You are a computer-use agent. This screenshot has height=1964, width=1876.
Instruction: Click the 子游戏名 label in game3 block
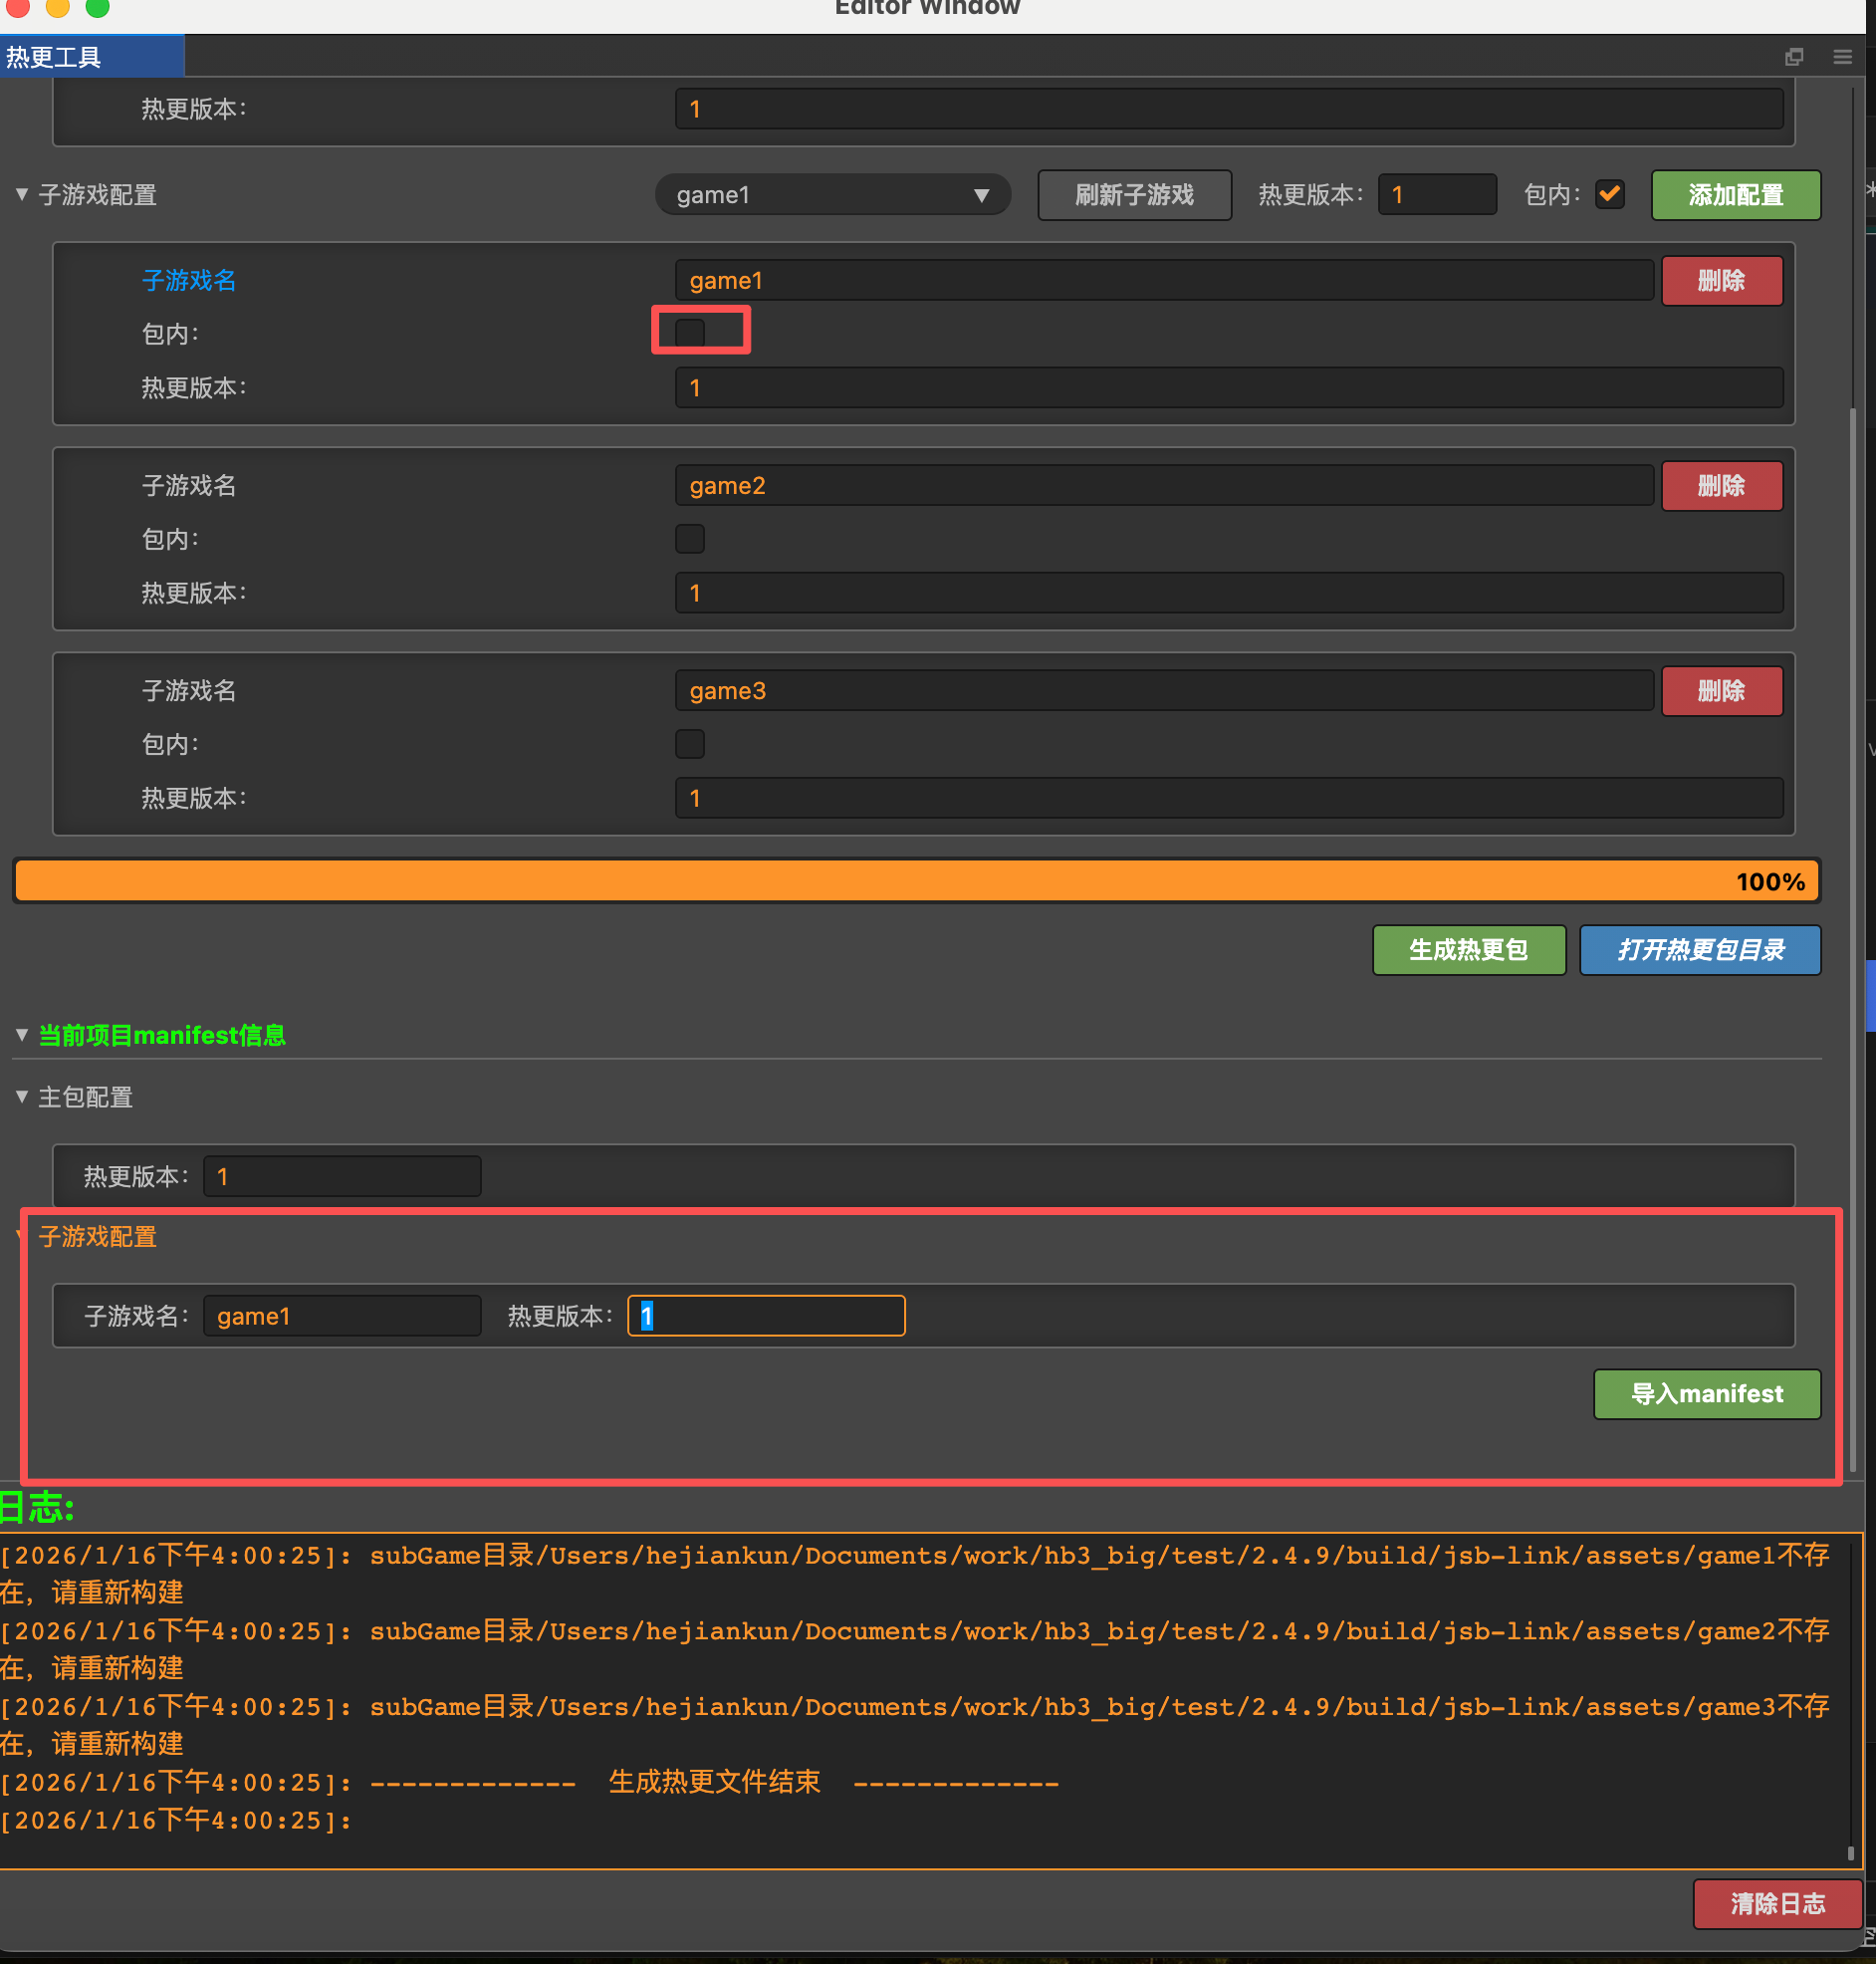click(189, 691)
